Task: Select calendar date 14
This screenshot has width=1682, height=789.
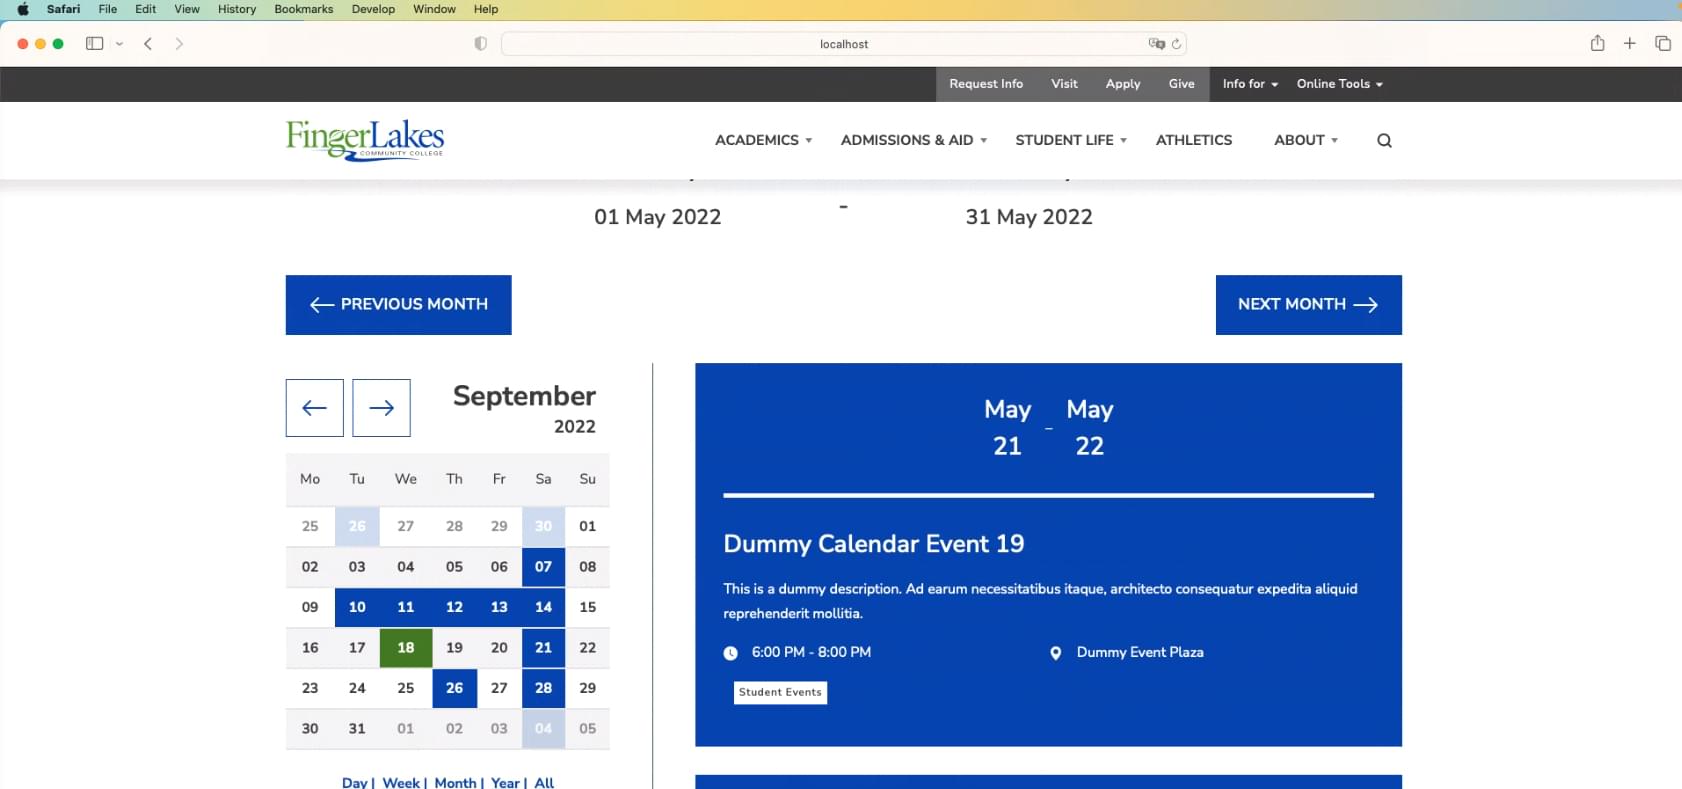Action: (543, 607)
